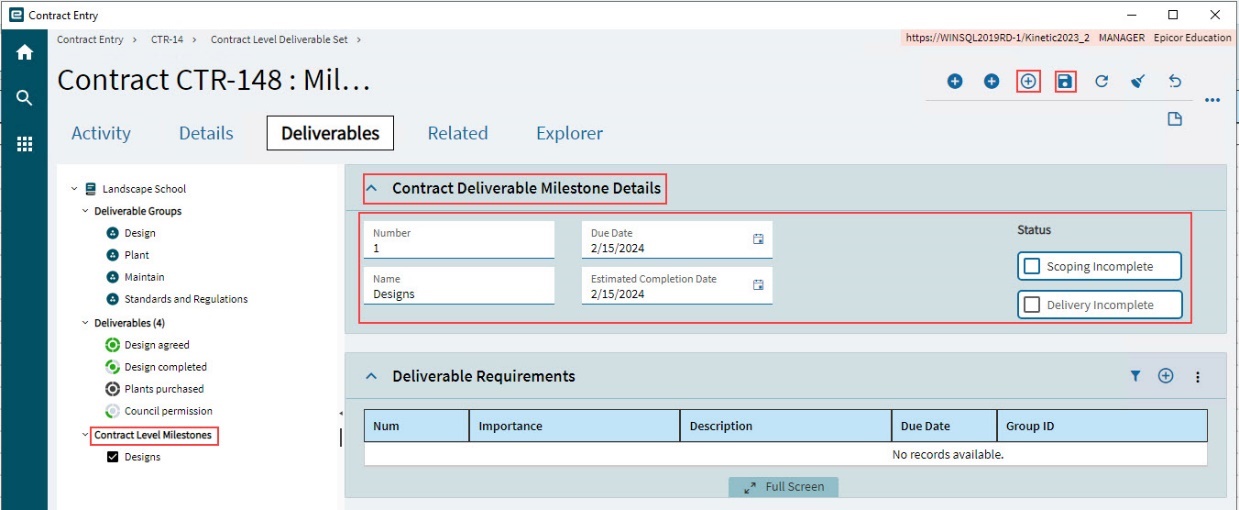Select Standards and Regulations tree item

pyautogui.click(x=186, y=299)
